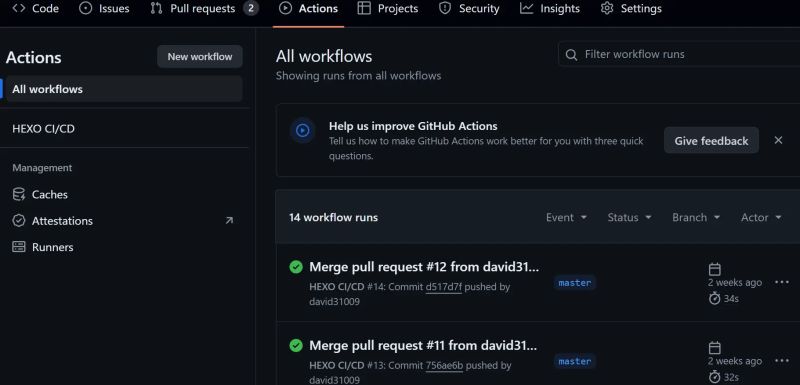Click the New workflow button
The width and height of the screenshot is (800, 385).
coord(199,57)
